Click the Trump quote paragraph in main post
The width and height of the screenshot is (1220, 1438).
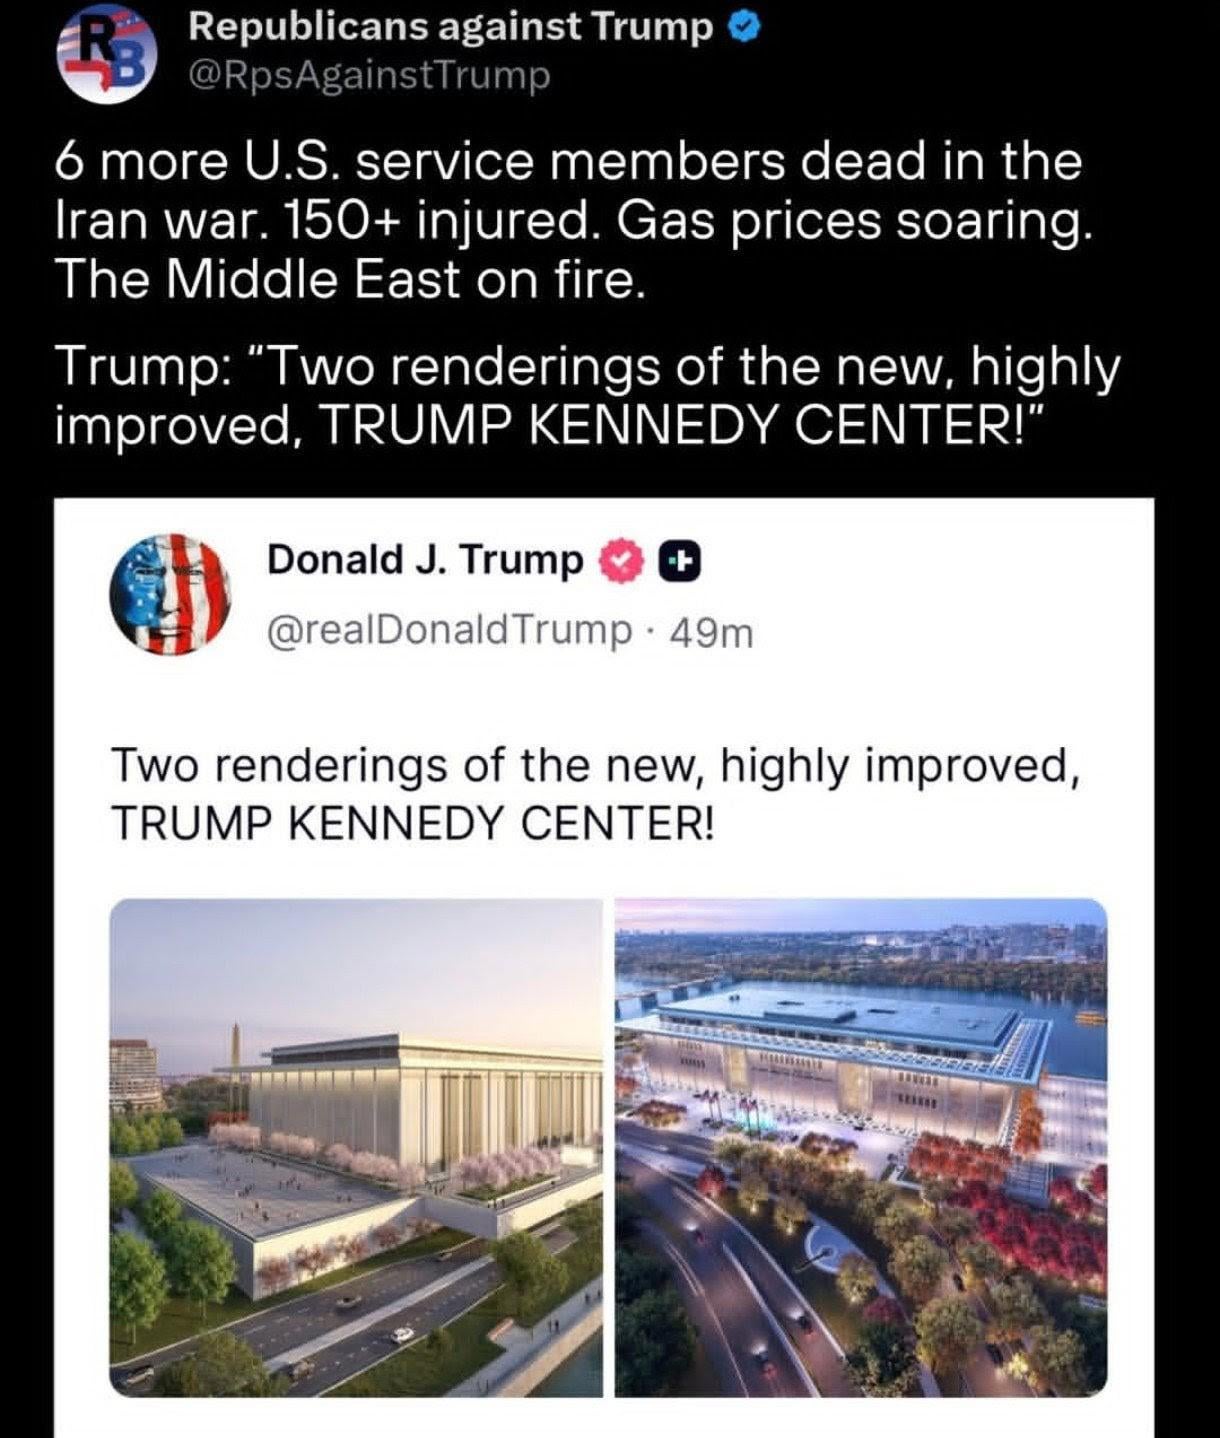(588, 396)
